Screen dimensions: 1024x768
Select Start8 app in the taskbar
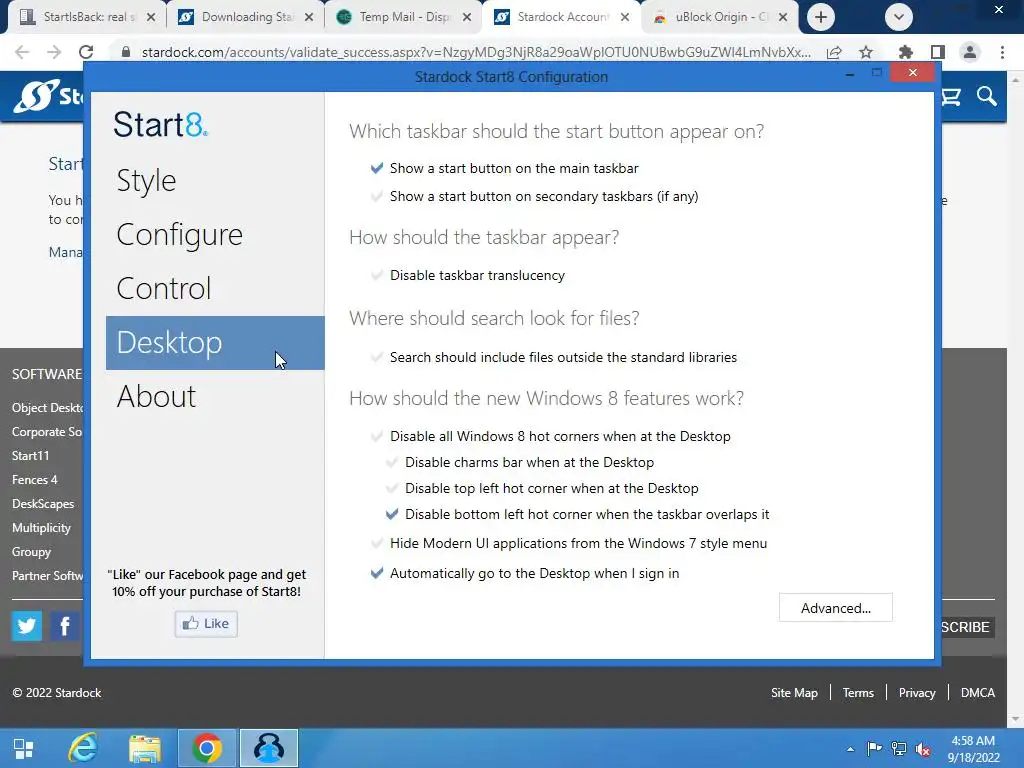pos(268,748)
